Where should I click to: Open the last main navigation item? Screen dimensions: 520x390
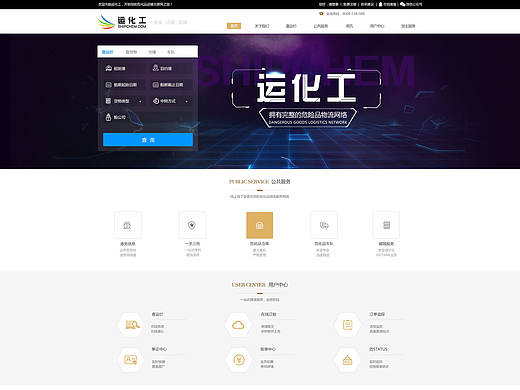408,26
